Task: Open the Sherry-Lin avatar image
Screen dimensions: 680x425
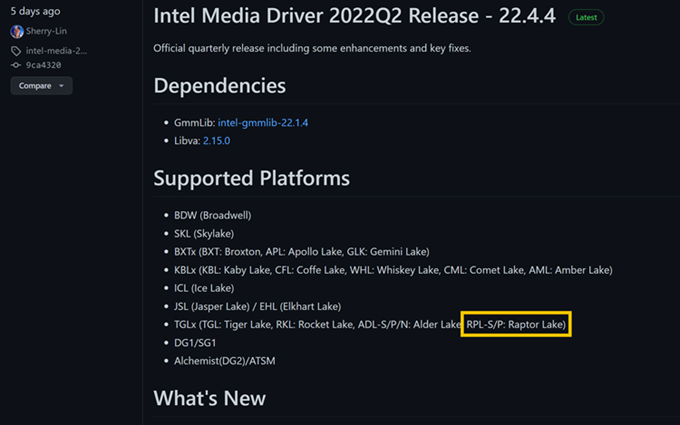Action: click(x=17, y=31)
